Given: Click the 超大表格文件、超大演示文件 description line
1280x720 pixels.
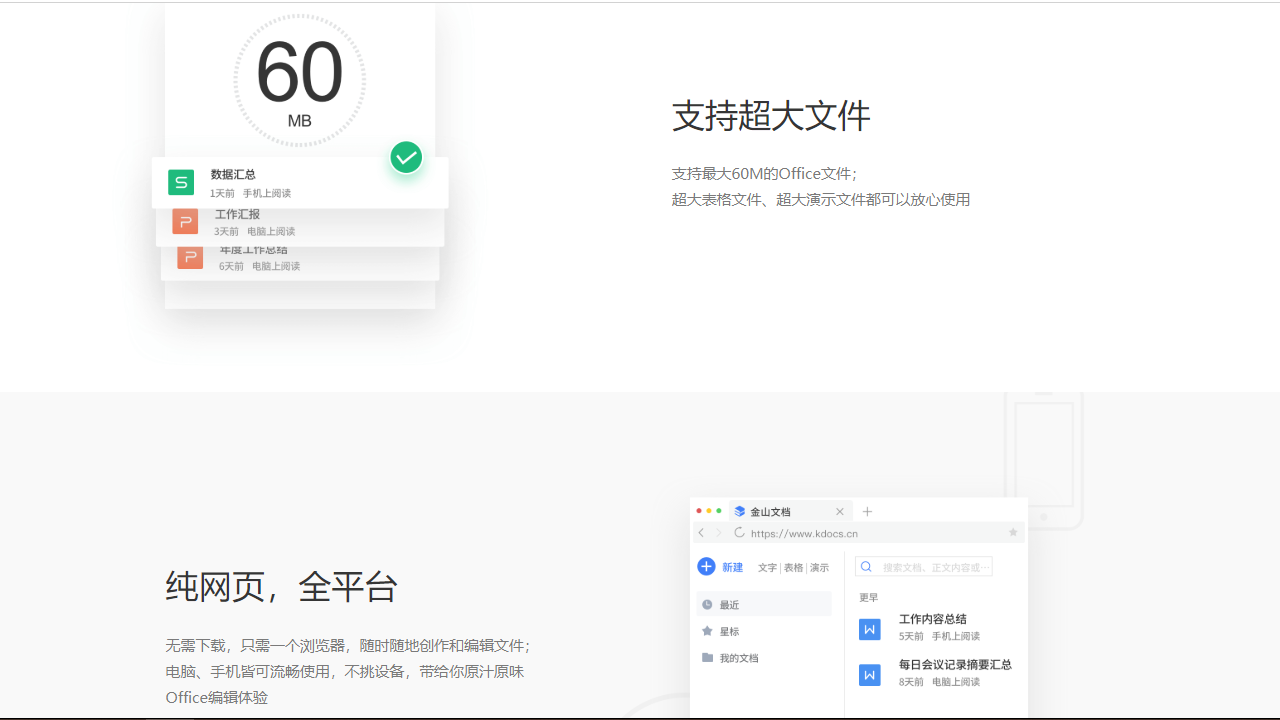Looking at the screenshot, I should click(821, 199).
